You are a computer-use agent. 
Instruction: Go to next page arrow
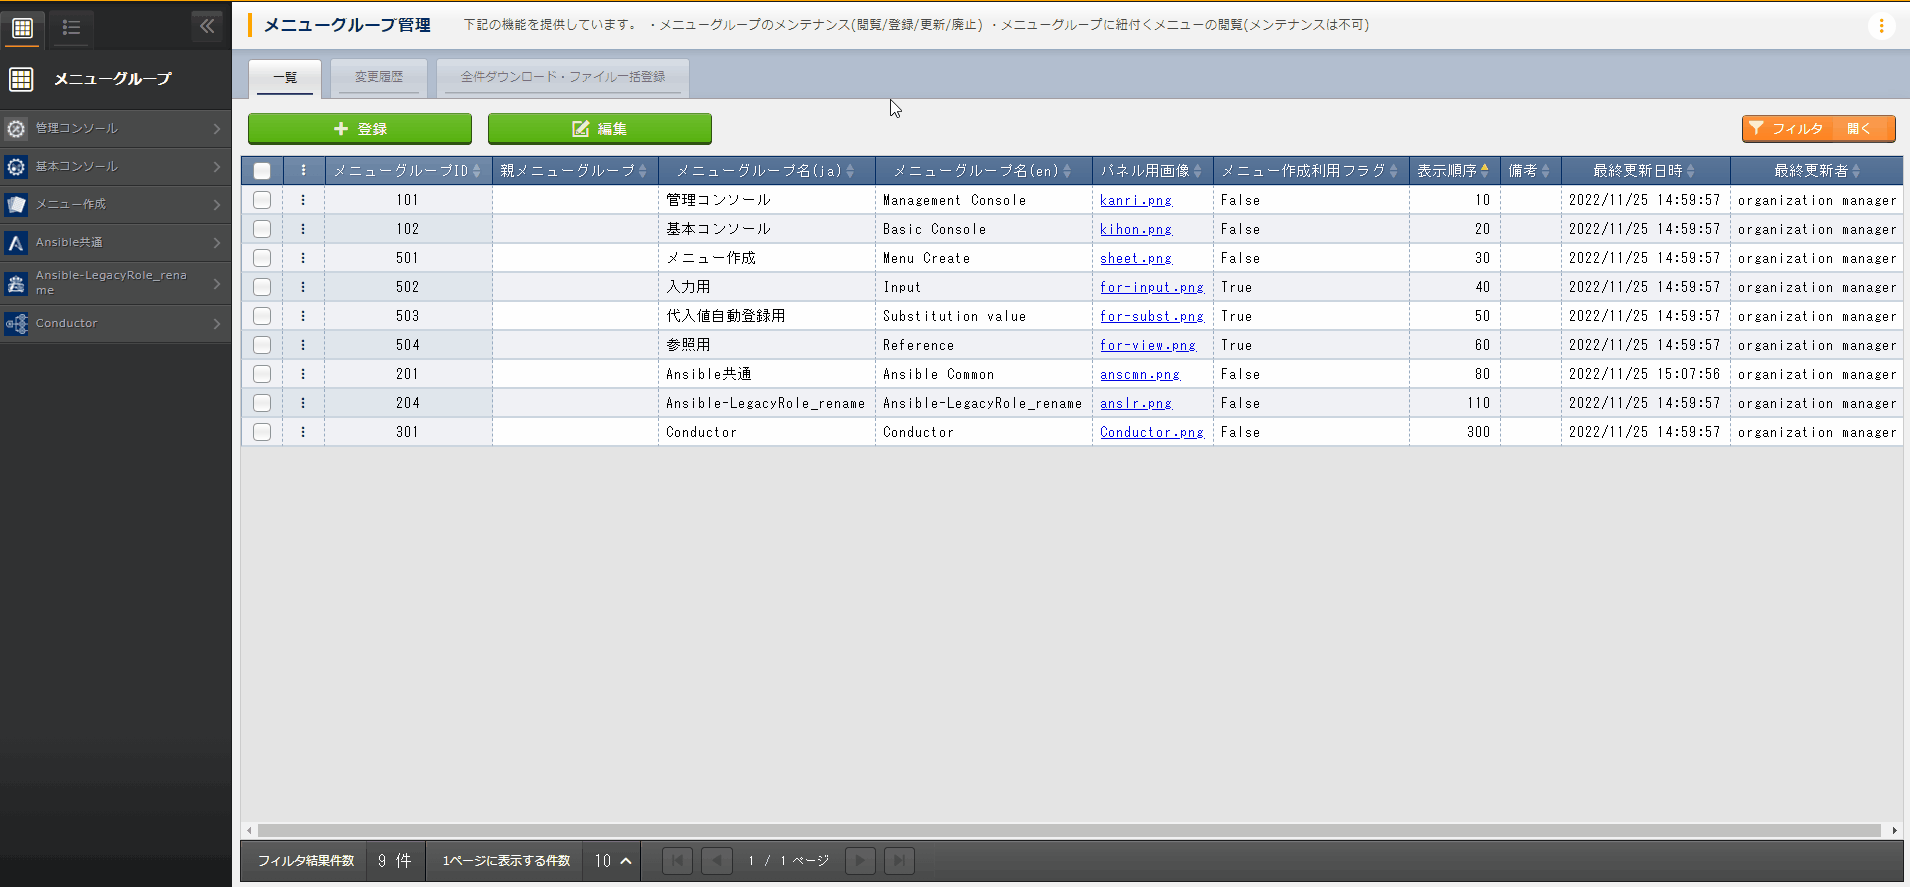pos(860,861)
